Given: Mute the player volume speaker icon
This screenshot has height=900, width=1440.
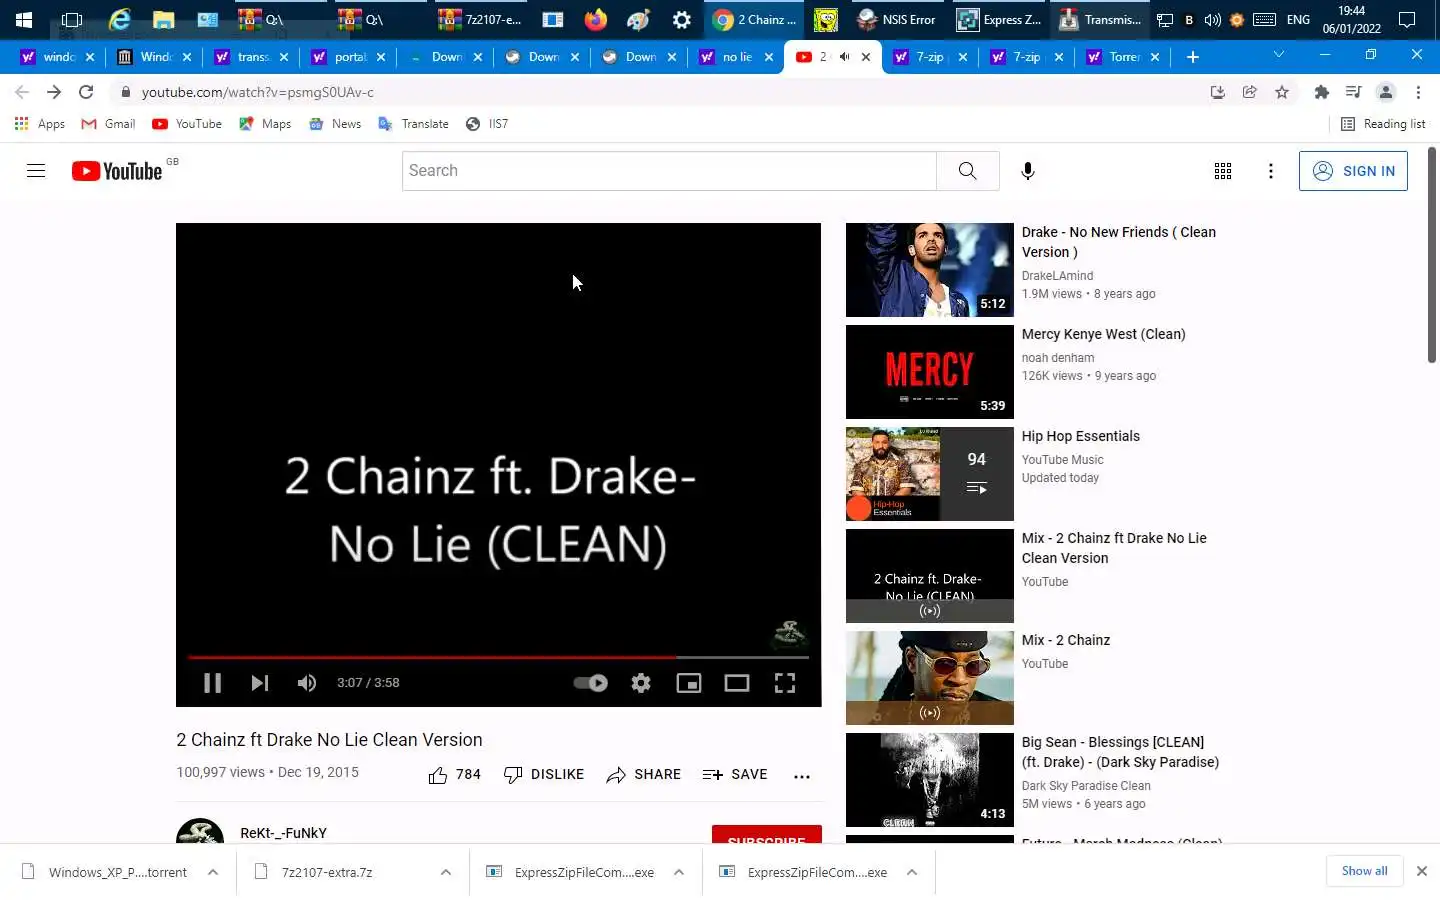Looking at the screenshot, I should point(307,683).
